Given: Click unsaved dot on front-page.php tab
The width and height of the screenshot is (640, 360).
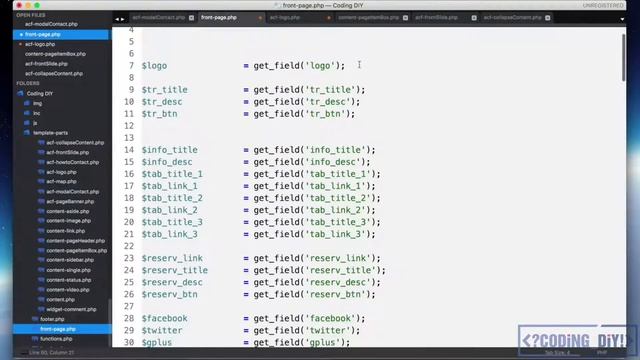Looking at the screenshot, I should (260, 18).
